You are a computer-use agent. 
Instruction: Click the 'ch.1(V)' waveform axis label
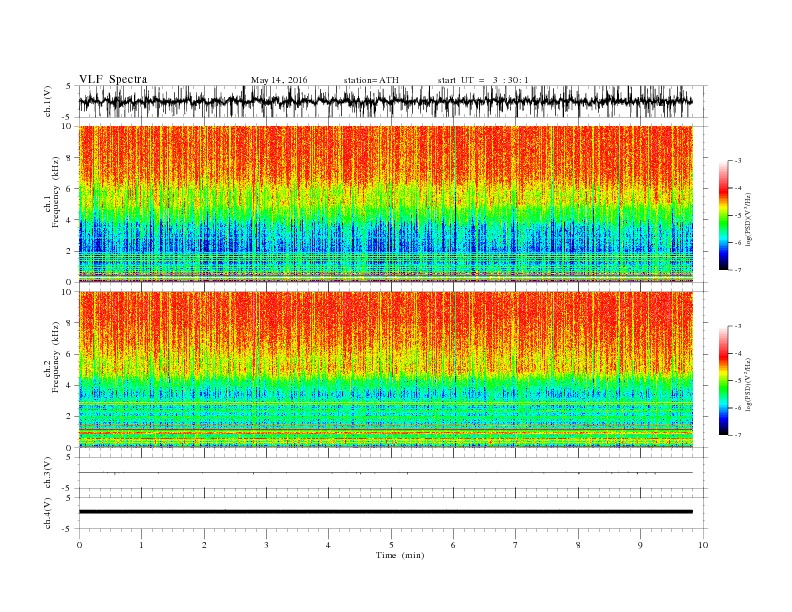(x=47, y=102)
